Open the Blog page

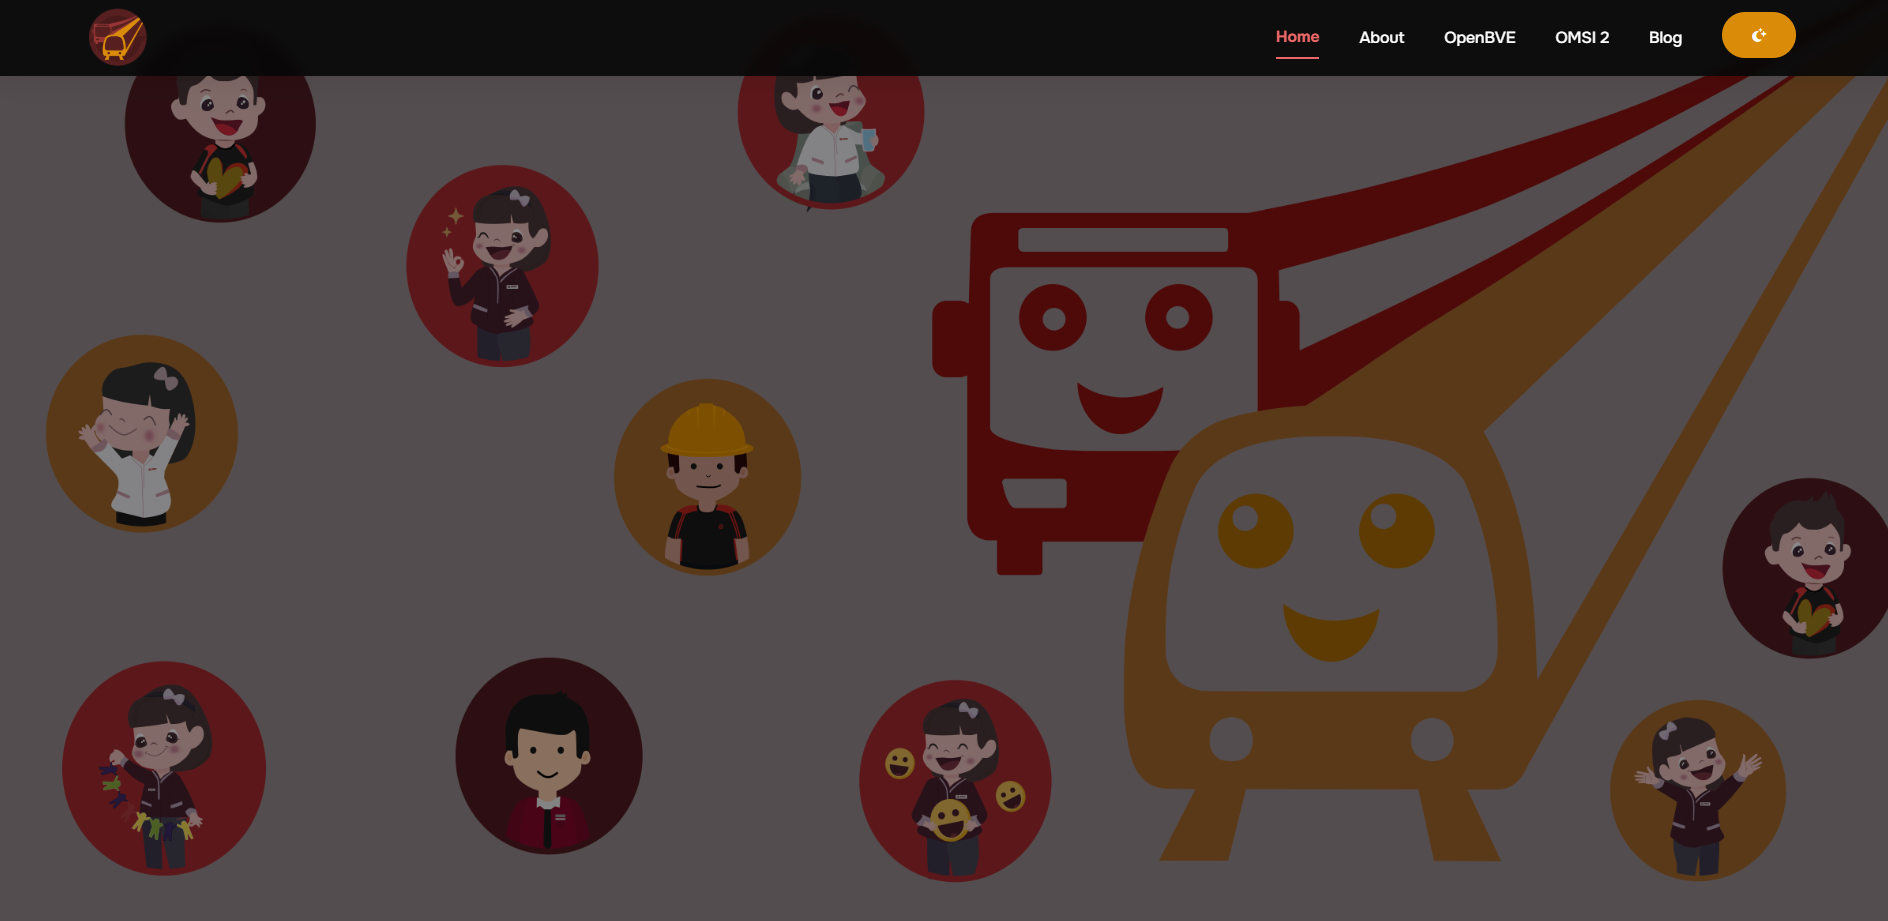coord(1665,37)
